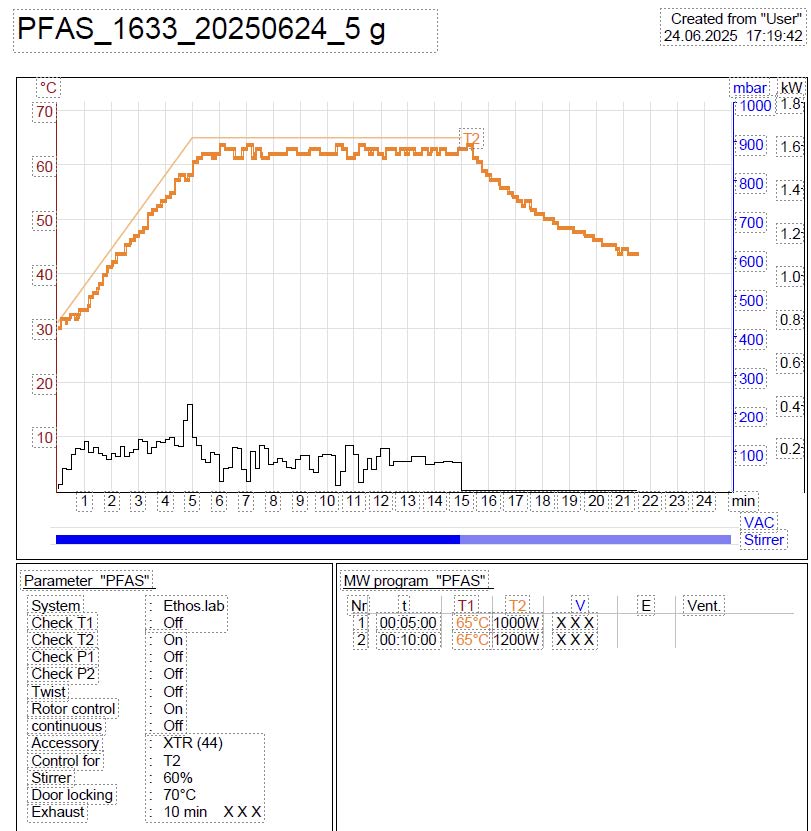Click the 5 min time axis marker

tap(192, 501)
